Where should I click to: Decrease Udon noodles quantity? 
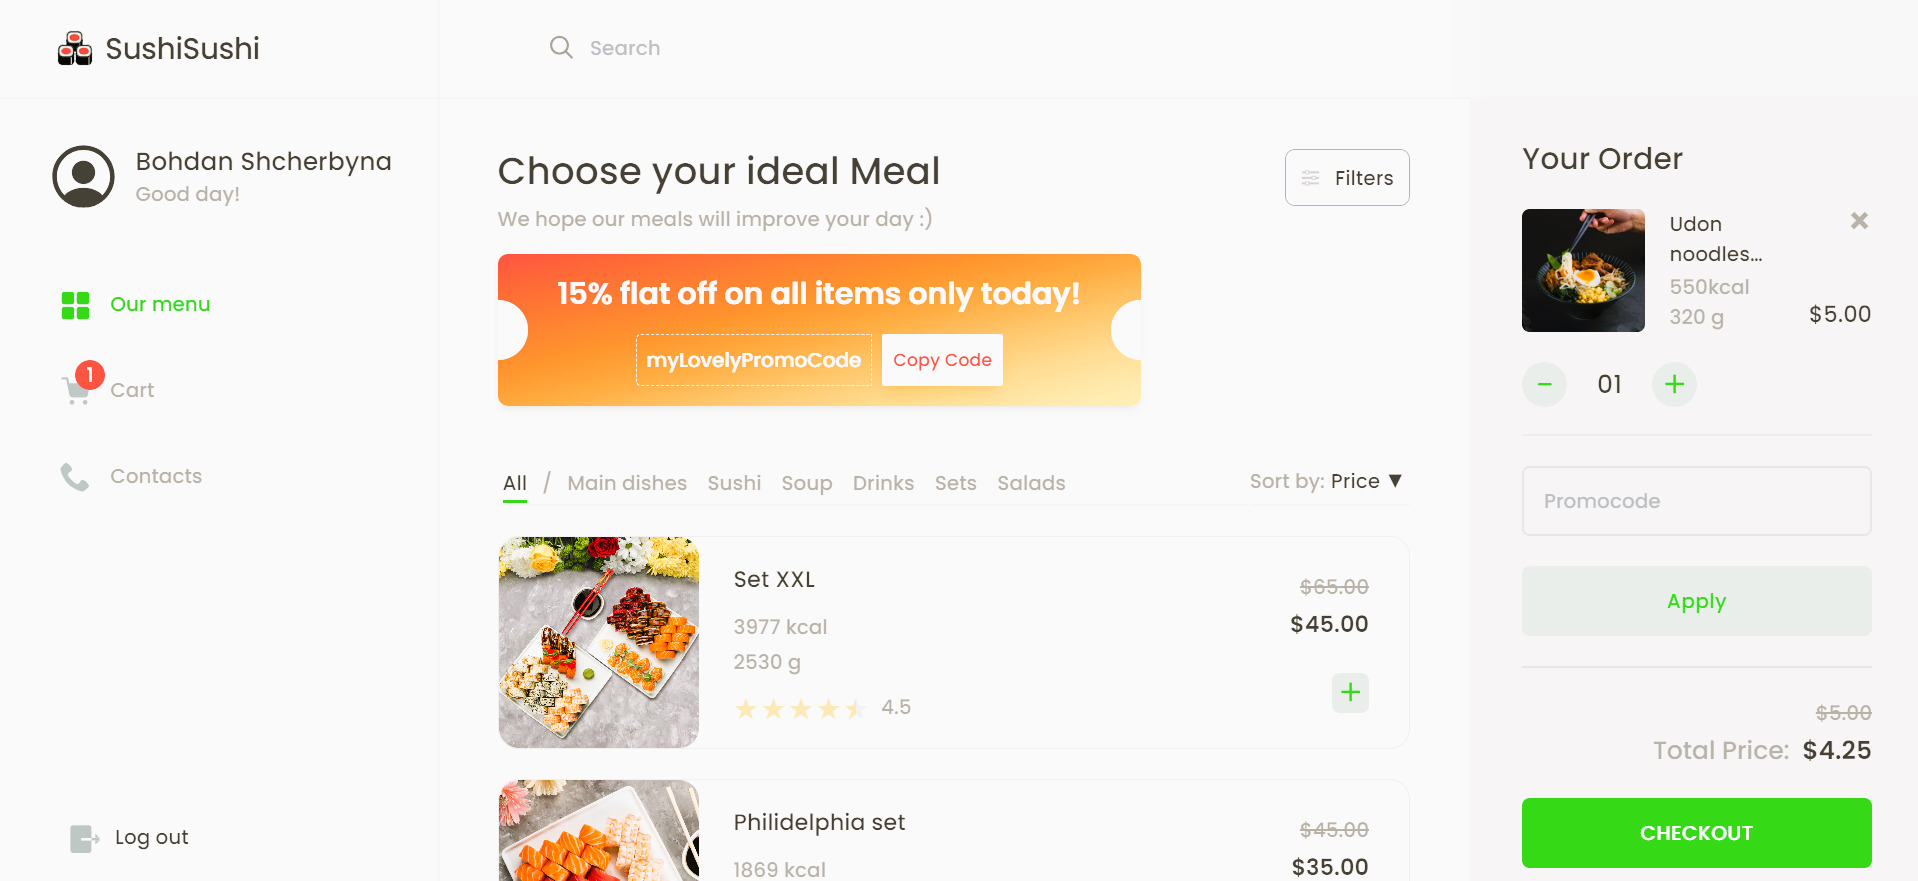1544,384
